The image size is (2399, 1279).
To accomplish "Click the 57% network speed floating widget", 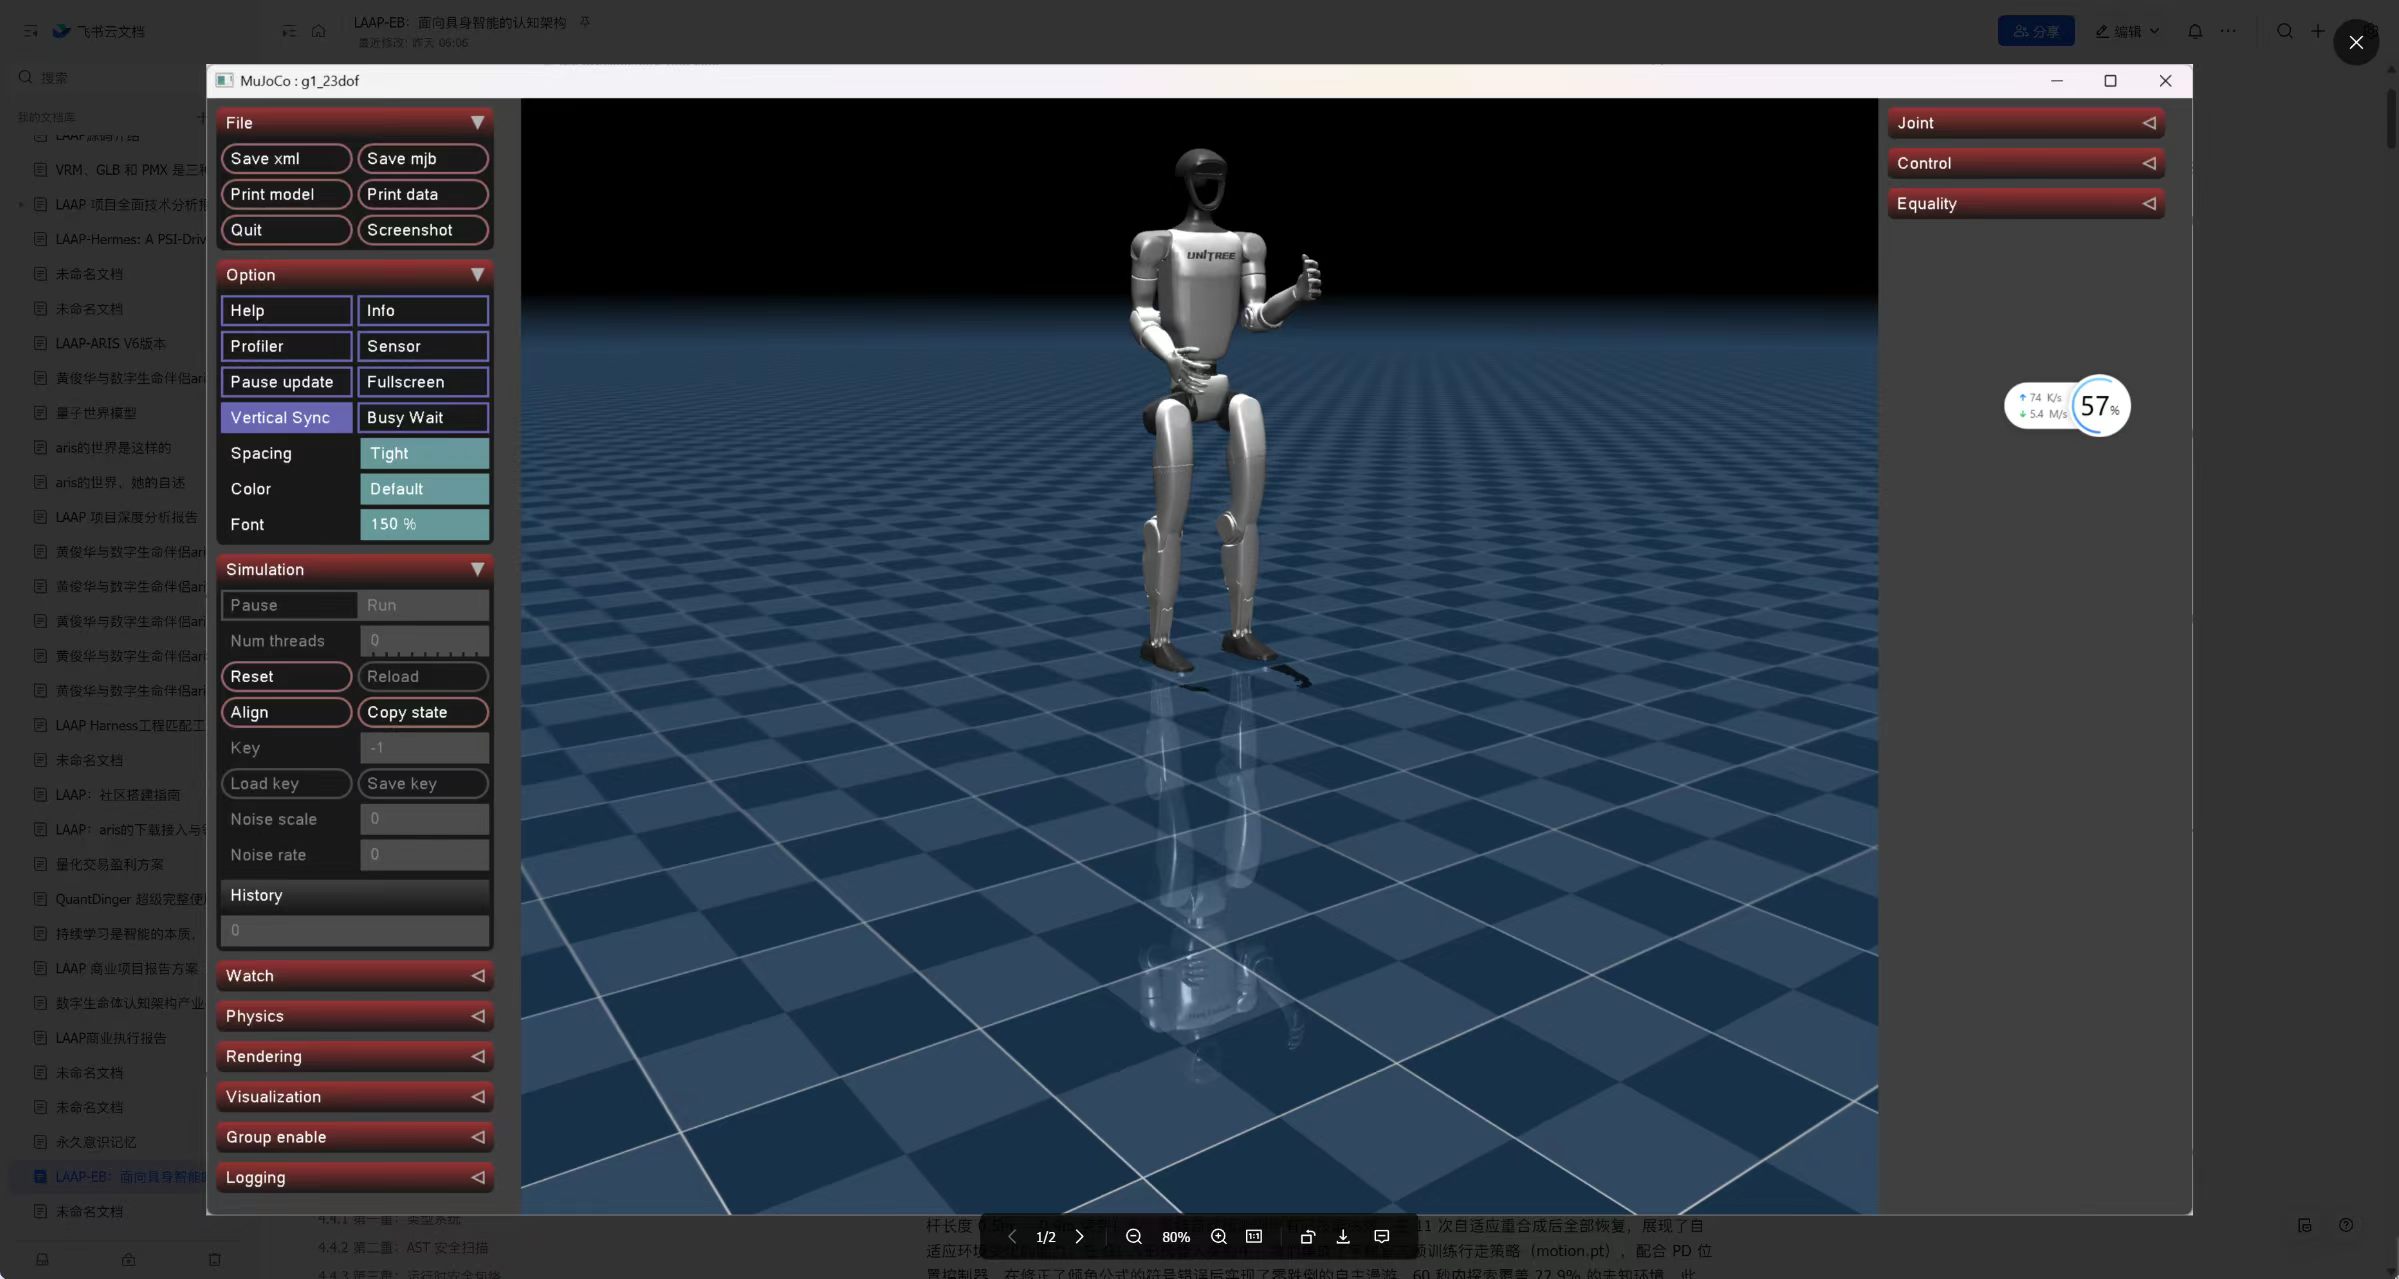I will point(2067,406).
